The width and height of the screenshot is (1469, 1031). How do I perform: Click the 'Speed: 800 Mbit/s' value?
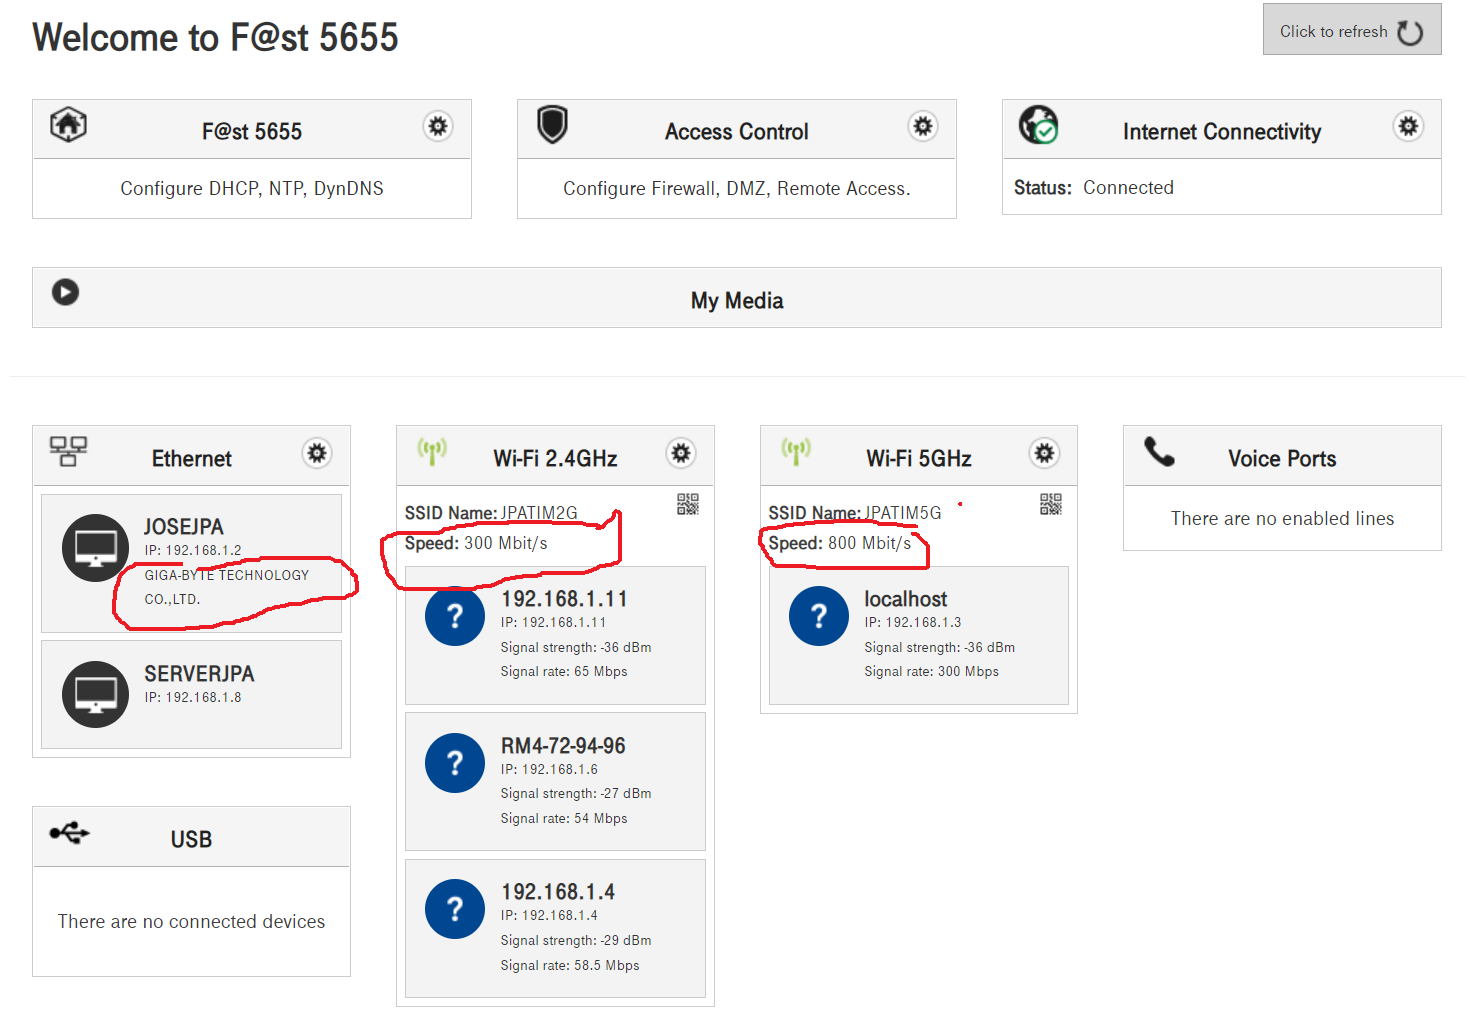[x=840, y=543]
